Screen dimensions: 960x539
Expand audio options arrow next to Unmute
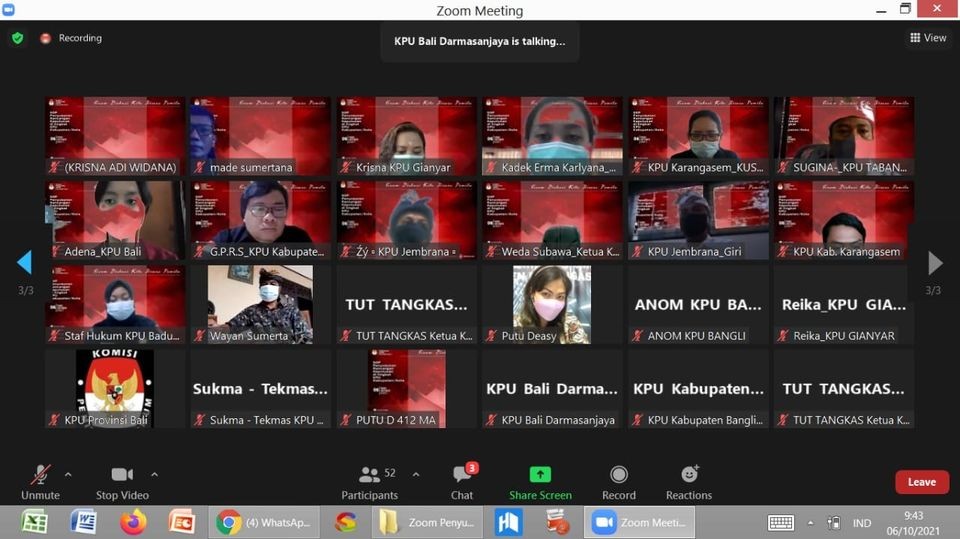tap(68, 474)
